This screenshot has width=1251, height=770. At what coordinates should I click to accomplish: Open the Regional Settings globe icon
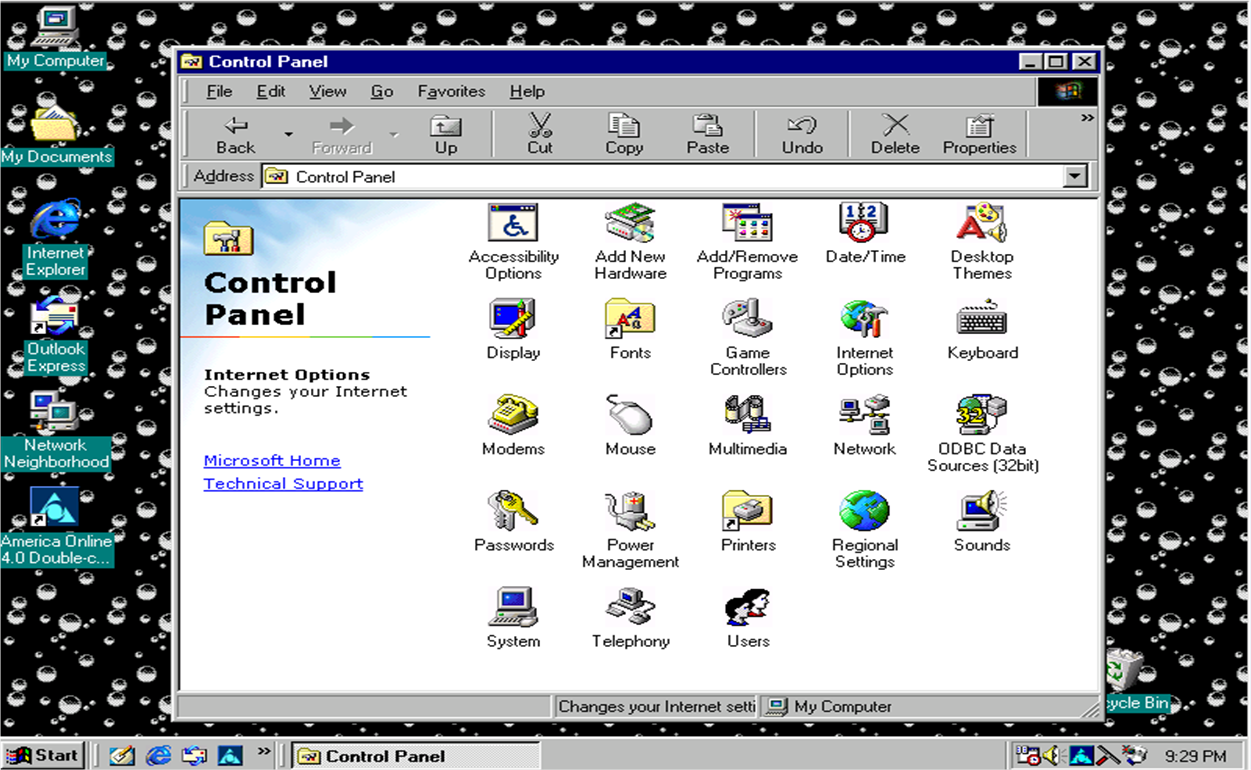864,511
